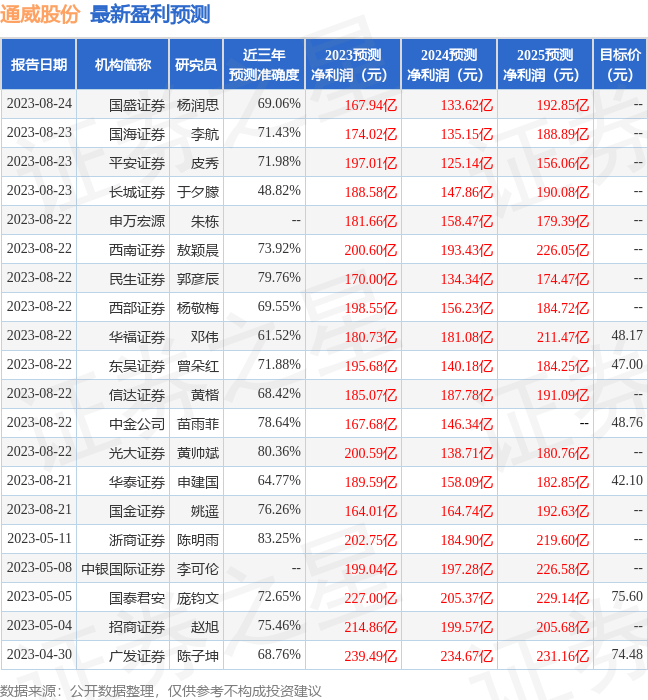Select the 近三年预测准确度 column header
The image size is (648, 700).
[x=264, y=65]
